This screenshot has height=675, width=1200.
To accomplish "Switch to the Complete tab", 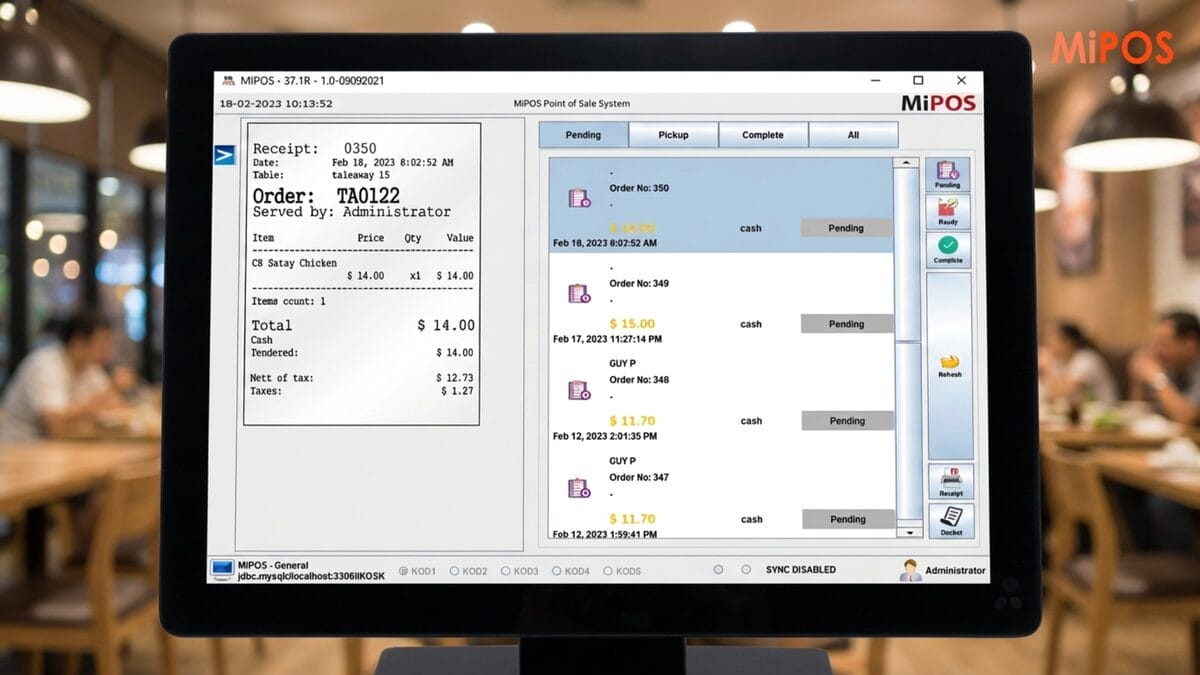I will coord(763,135).
